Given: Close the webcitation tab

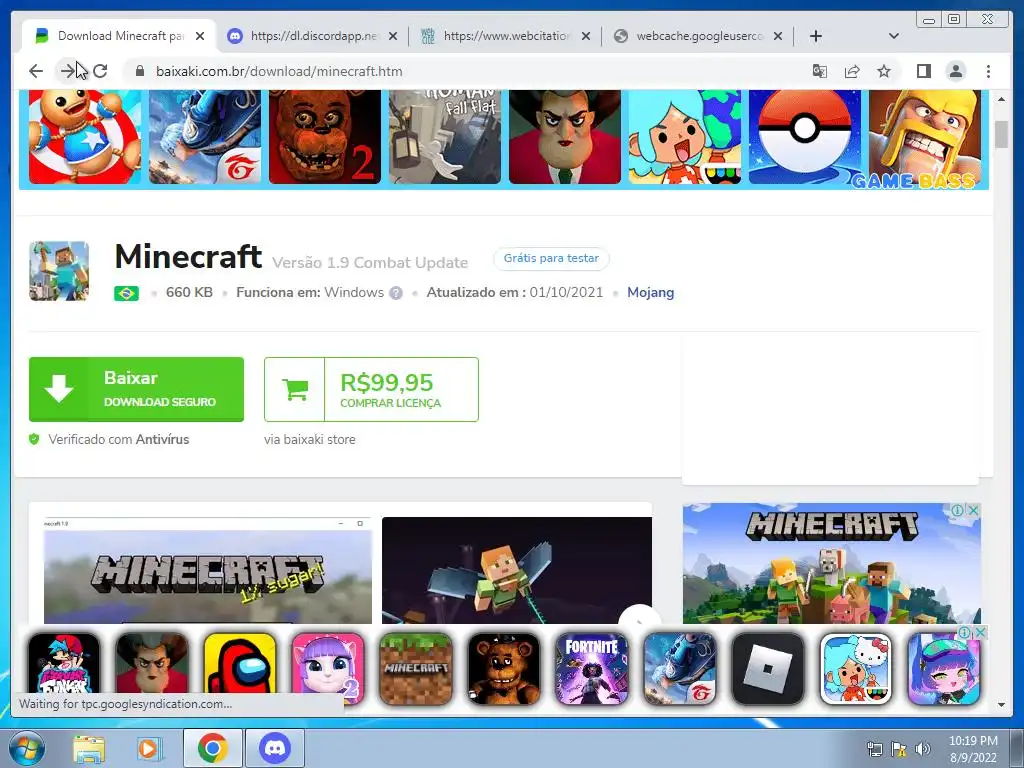Looking at the screenshot, I should (x=586, y=36).
